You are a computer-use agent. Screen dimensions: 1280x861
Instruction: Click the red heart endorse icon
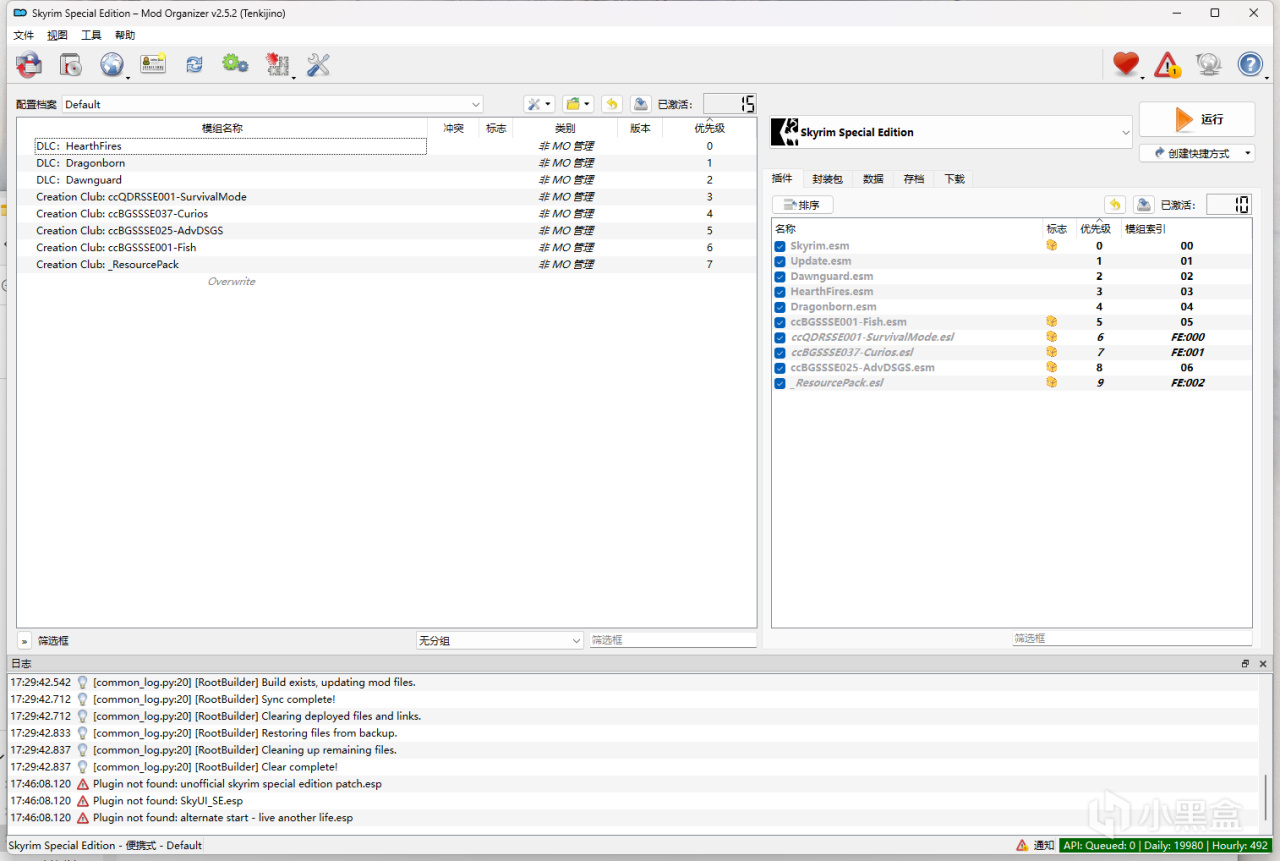coord(1126,65)
